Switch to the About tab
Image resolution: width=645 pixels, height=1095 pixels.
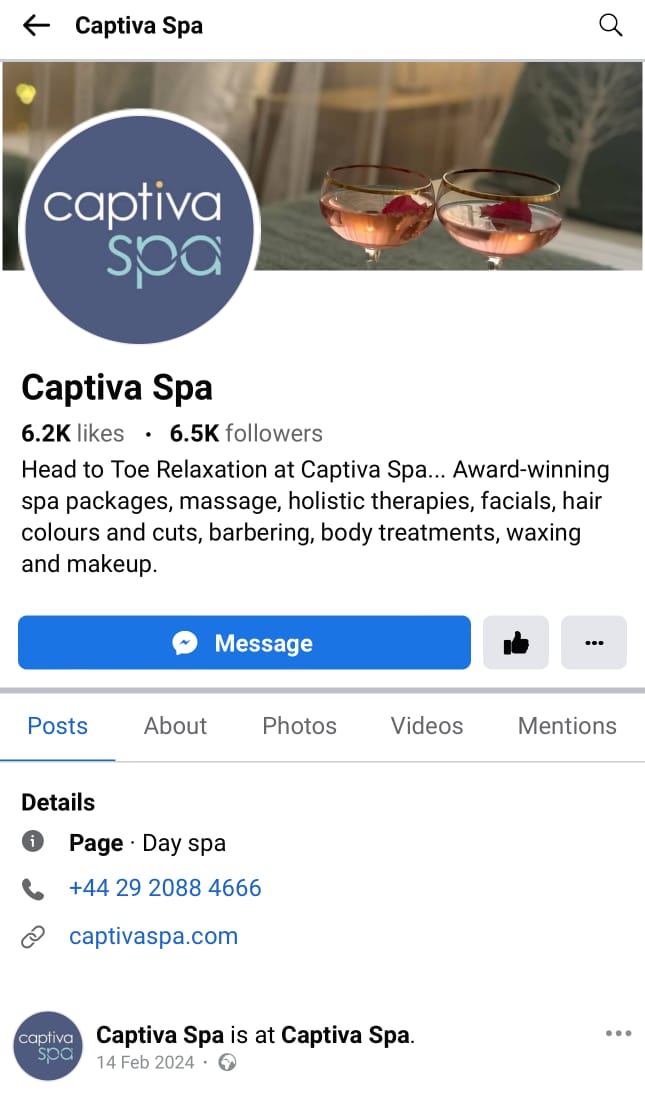(x=175, y=726)
